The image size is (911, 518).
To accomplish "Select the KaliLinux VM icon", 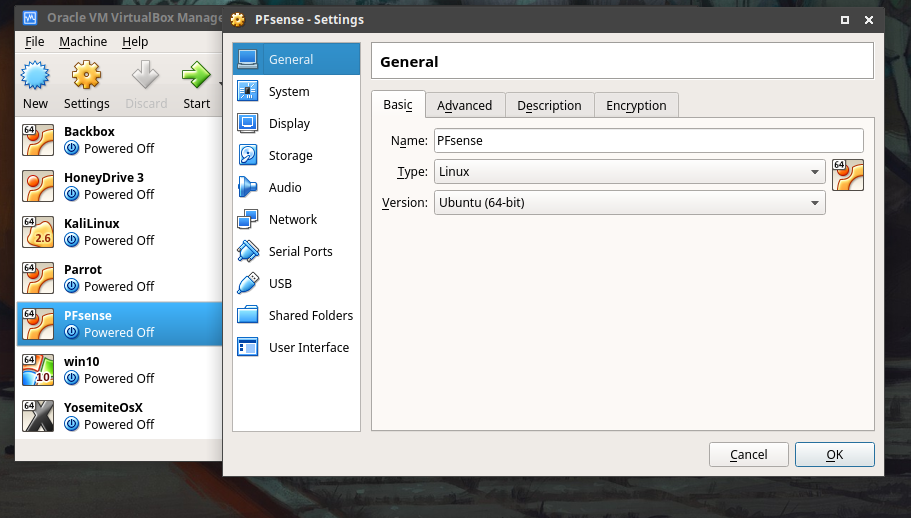I will click(38, 232).
